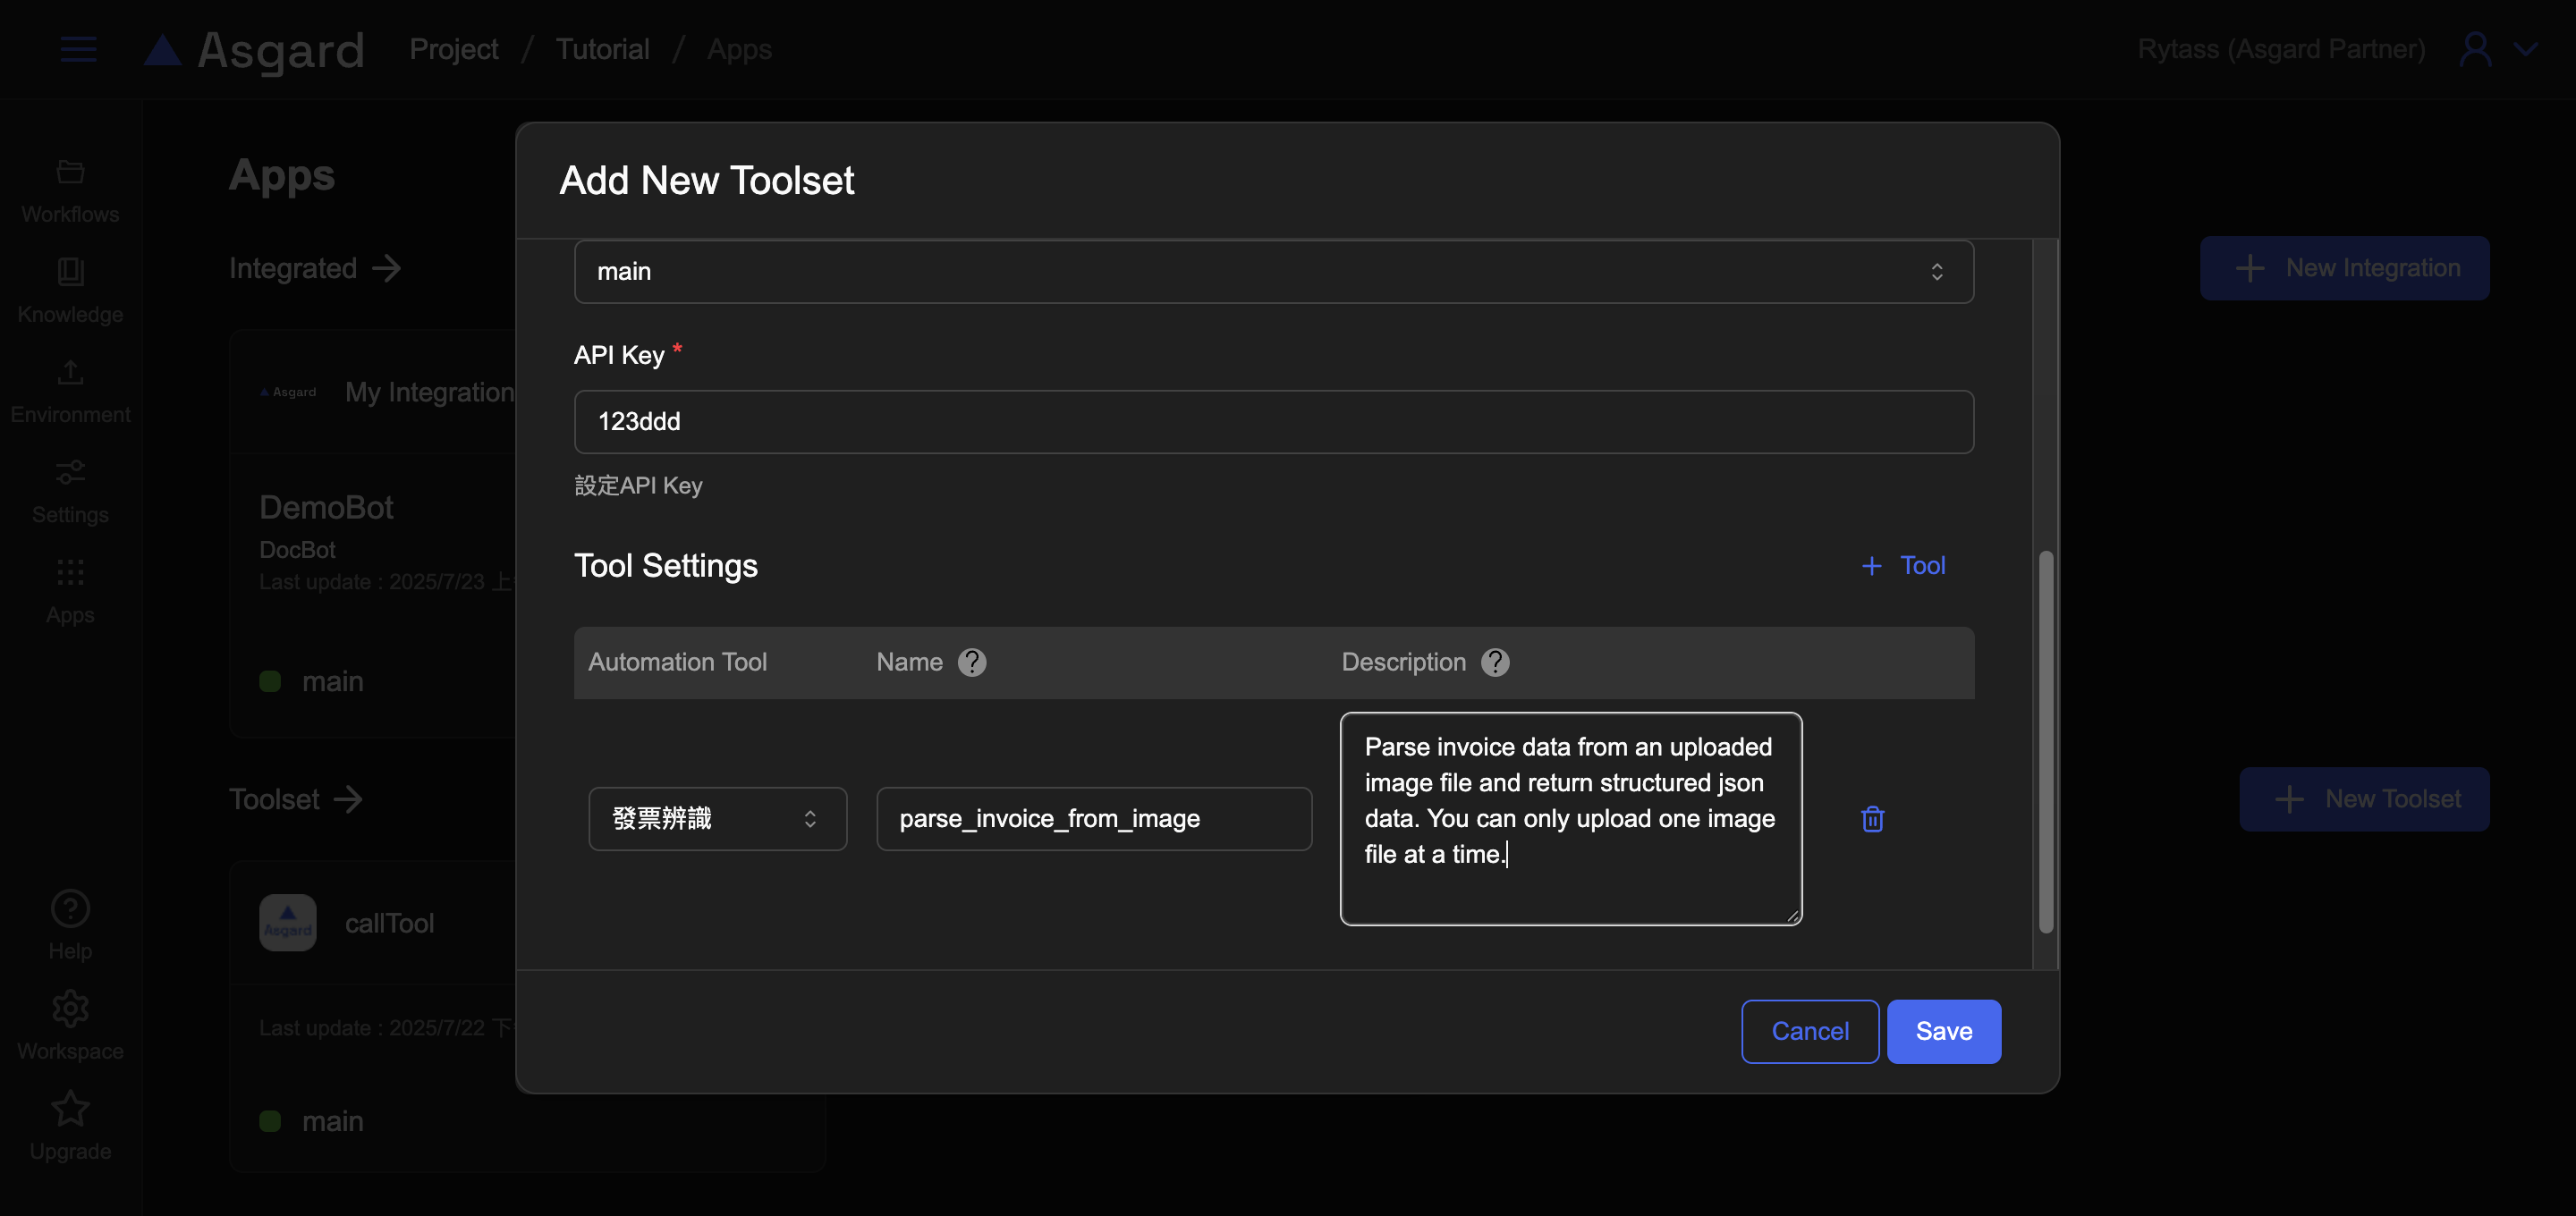Screen dimensions: 2576x1216
Task: Delete the parse_invoice_from_image tool row
Action: pos(1872,819)
